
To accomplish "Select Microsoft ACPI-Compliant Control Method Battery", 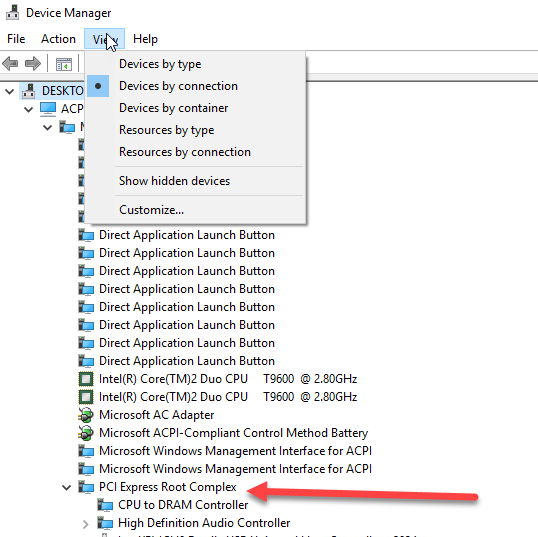I will point(233,433).
